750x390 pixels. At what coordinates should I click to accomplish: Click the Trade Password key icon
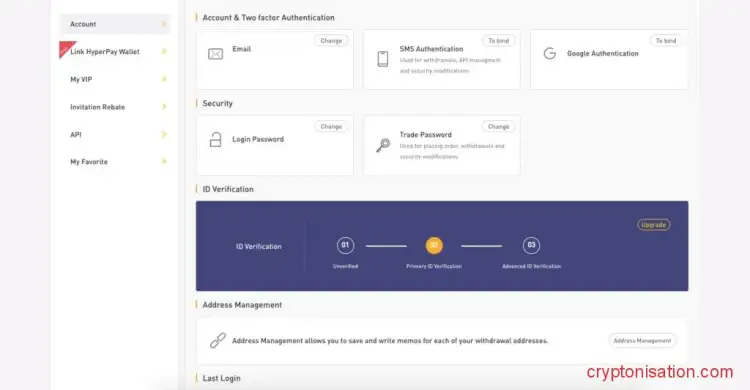tap(383, 145)
